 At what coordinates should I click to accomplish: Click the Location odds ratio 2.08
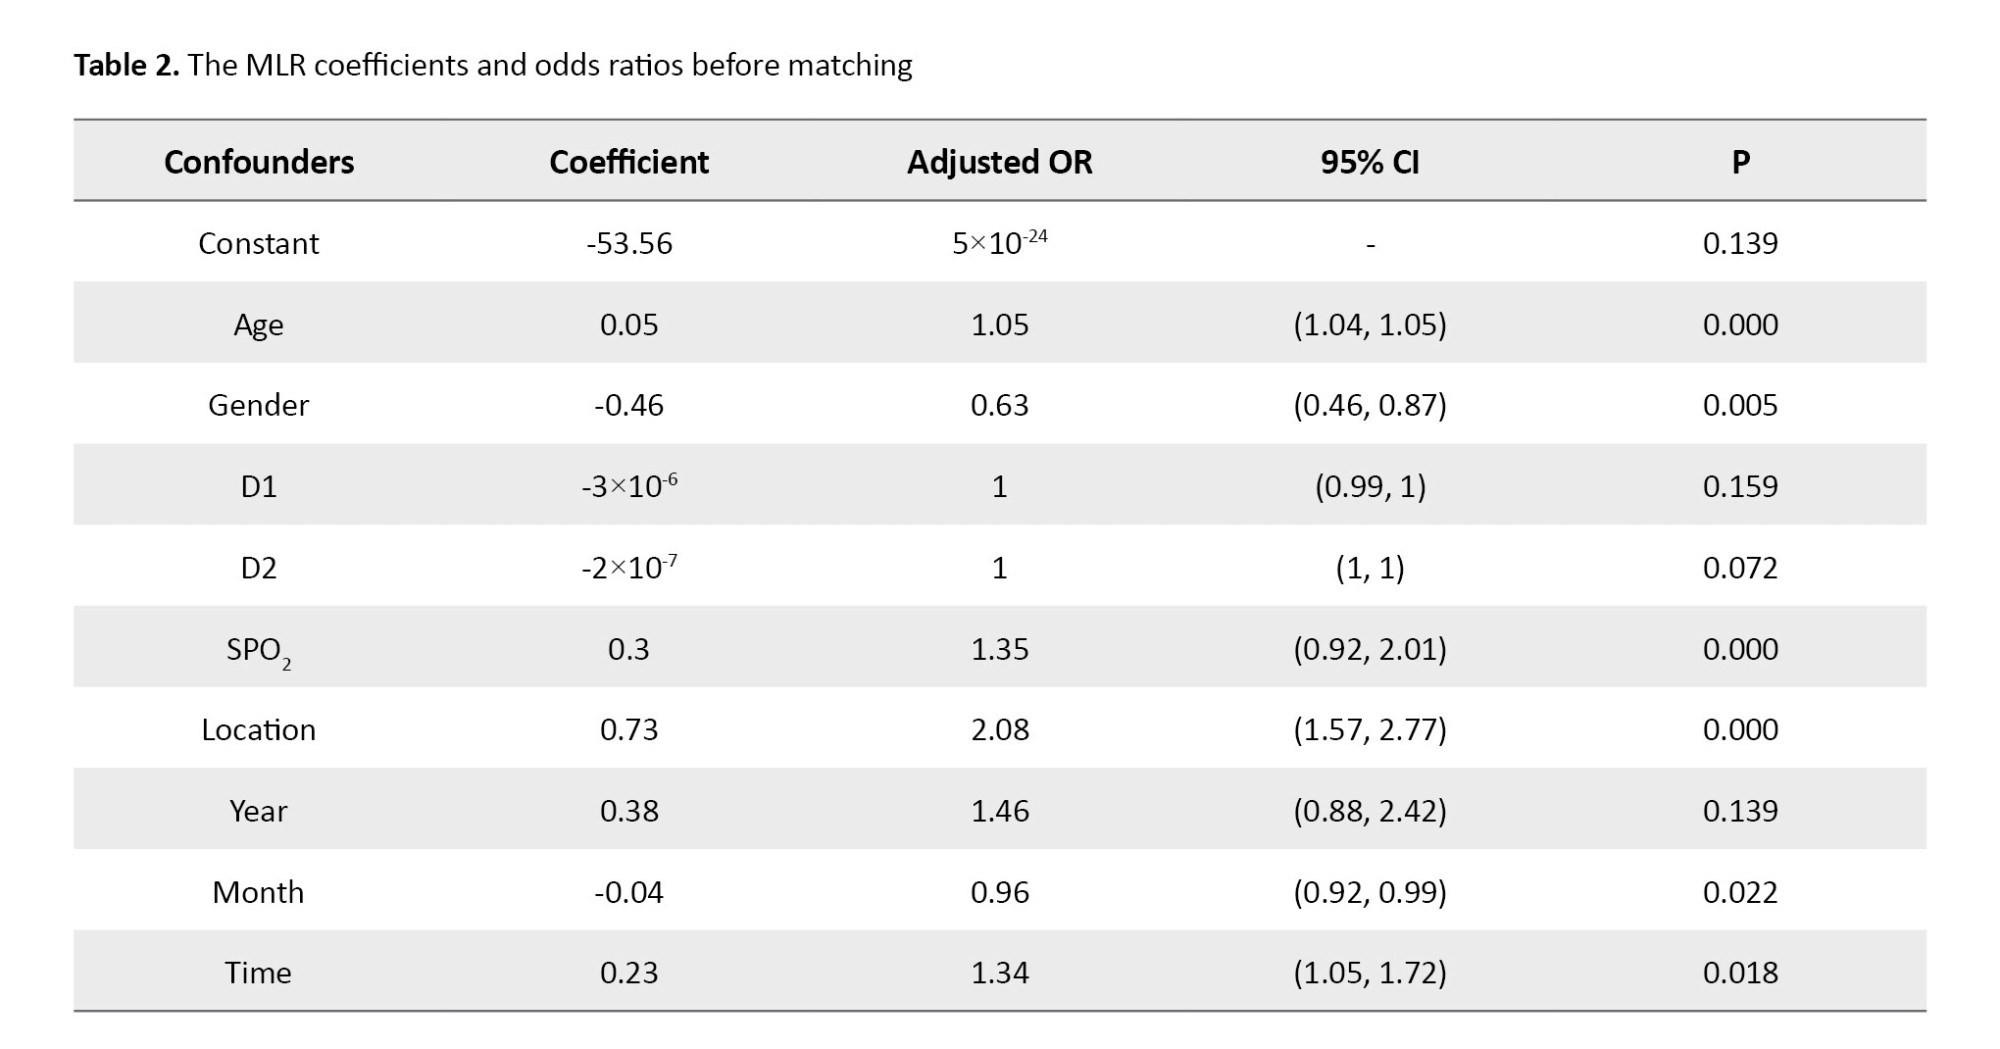pos(999,730)
